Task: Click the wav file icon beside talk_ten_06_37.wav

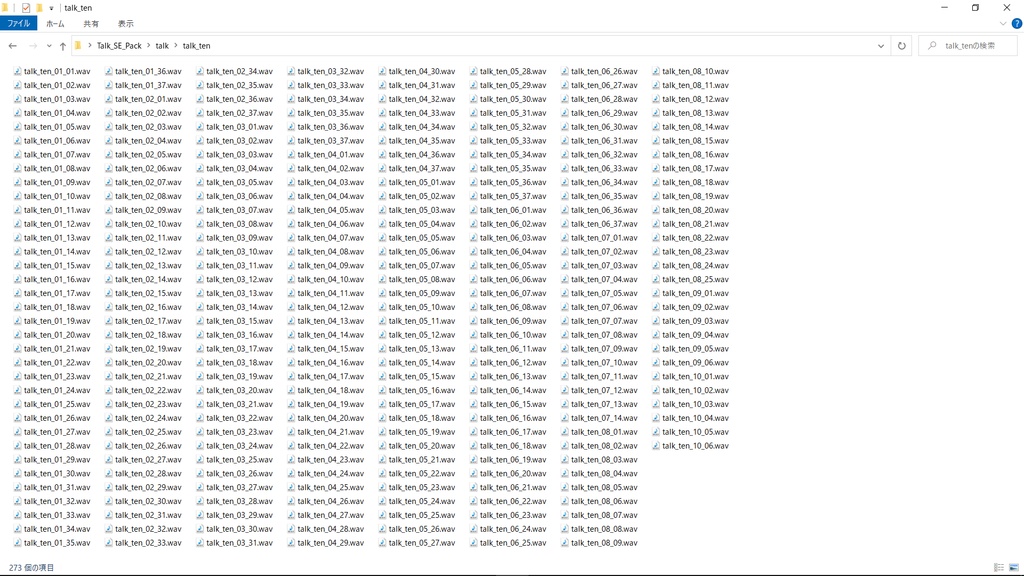Action: [x=565, y=224]
